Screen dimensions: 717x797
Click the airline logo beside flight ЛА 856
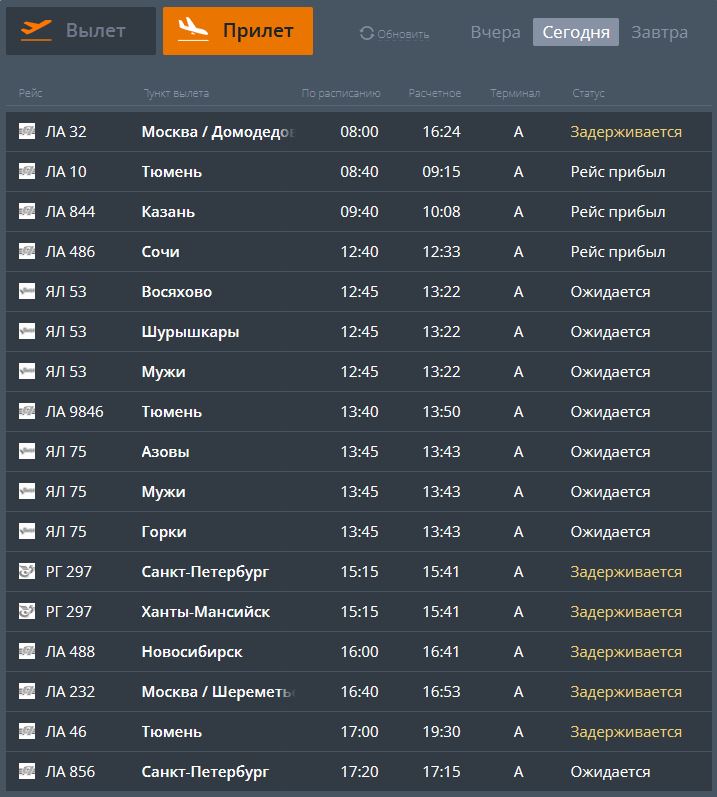(27, 772)
